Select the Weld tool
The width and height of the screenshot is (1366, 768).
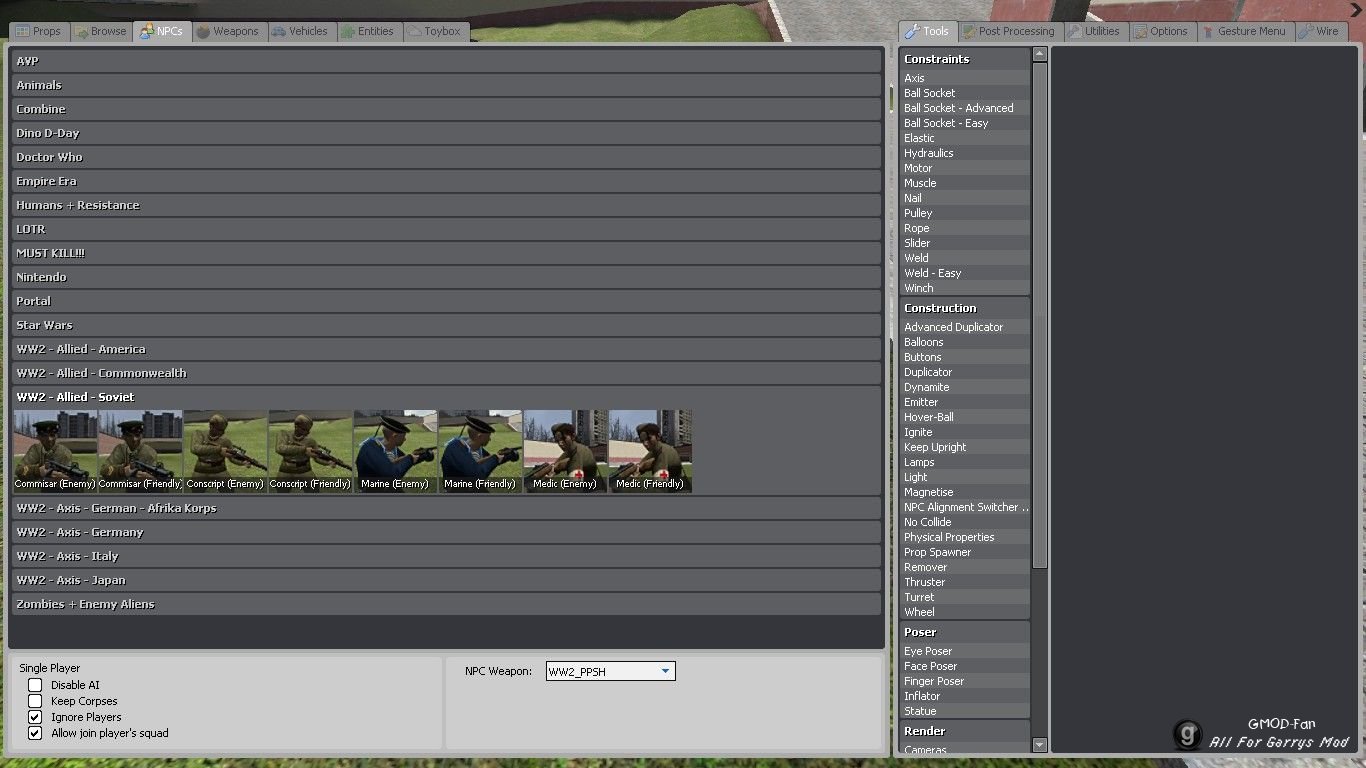[x=964, y=258]
